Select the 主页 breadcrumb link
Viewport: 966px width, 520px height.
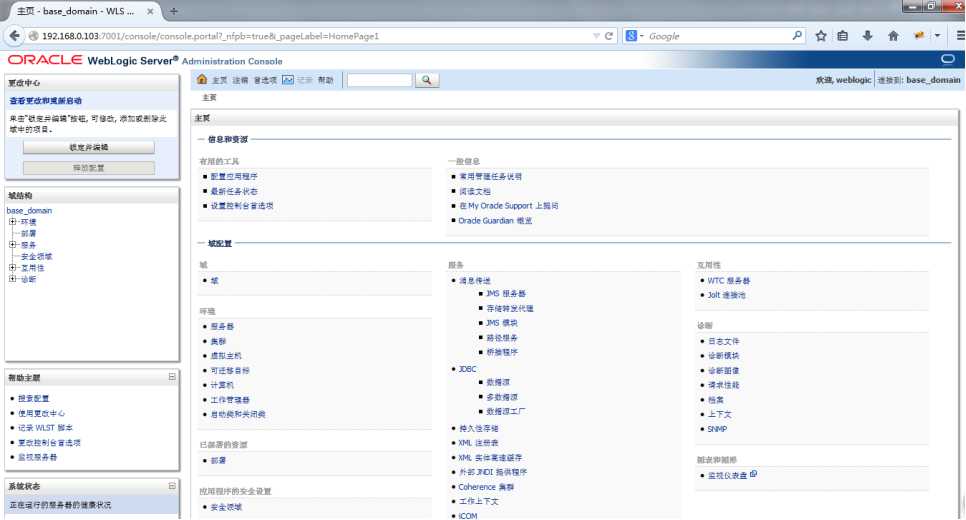(x=209, y=97)
